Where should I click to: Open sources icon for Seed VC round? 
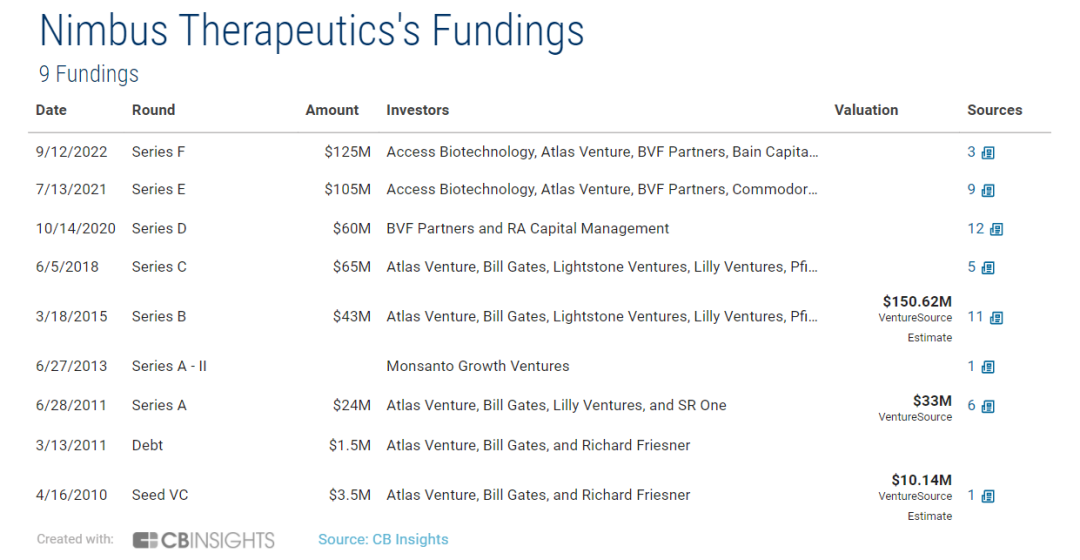[x=988, y=496]
